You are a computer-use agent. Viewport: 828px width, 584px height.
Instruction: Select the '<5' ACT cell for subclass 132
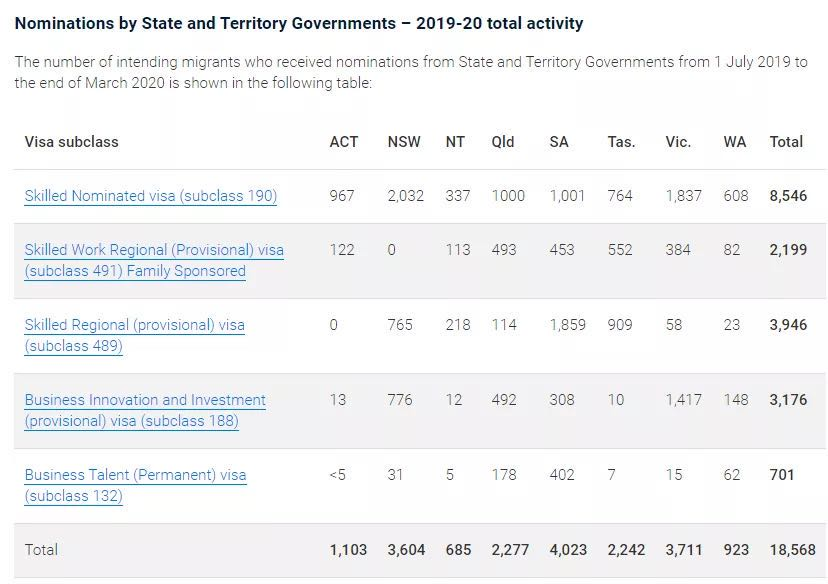[338, 475]
